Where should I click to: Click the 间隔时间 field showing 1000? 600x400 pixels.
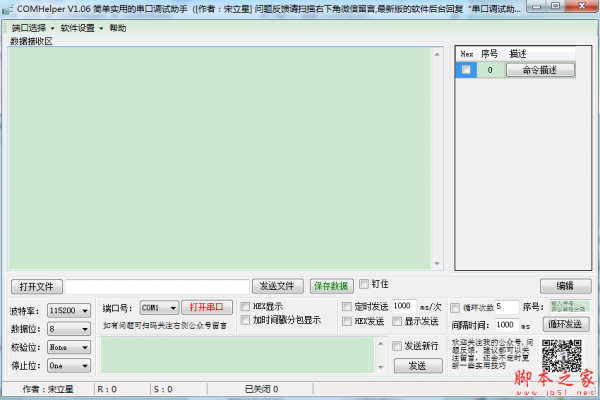pos(507,325)
